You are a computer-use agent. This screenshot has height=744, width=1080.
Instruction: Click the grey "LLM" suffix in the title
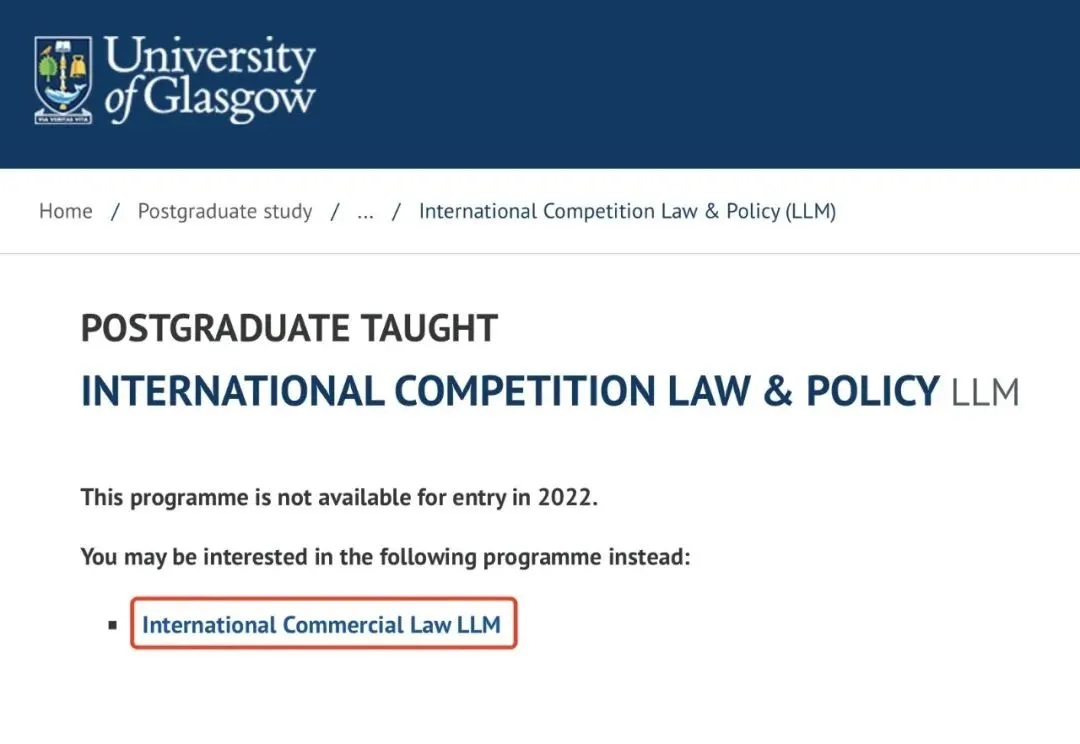tap(985, 393)
